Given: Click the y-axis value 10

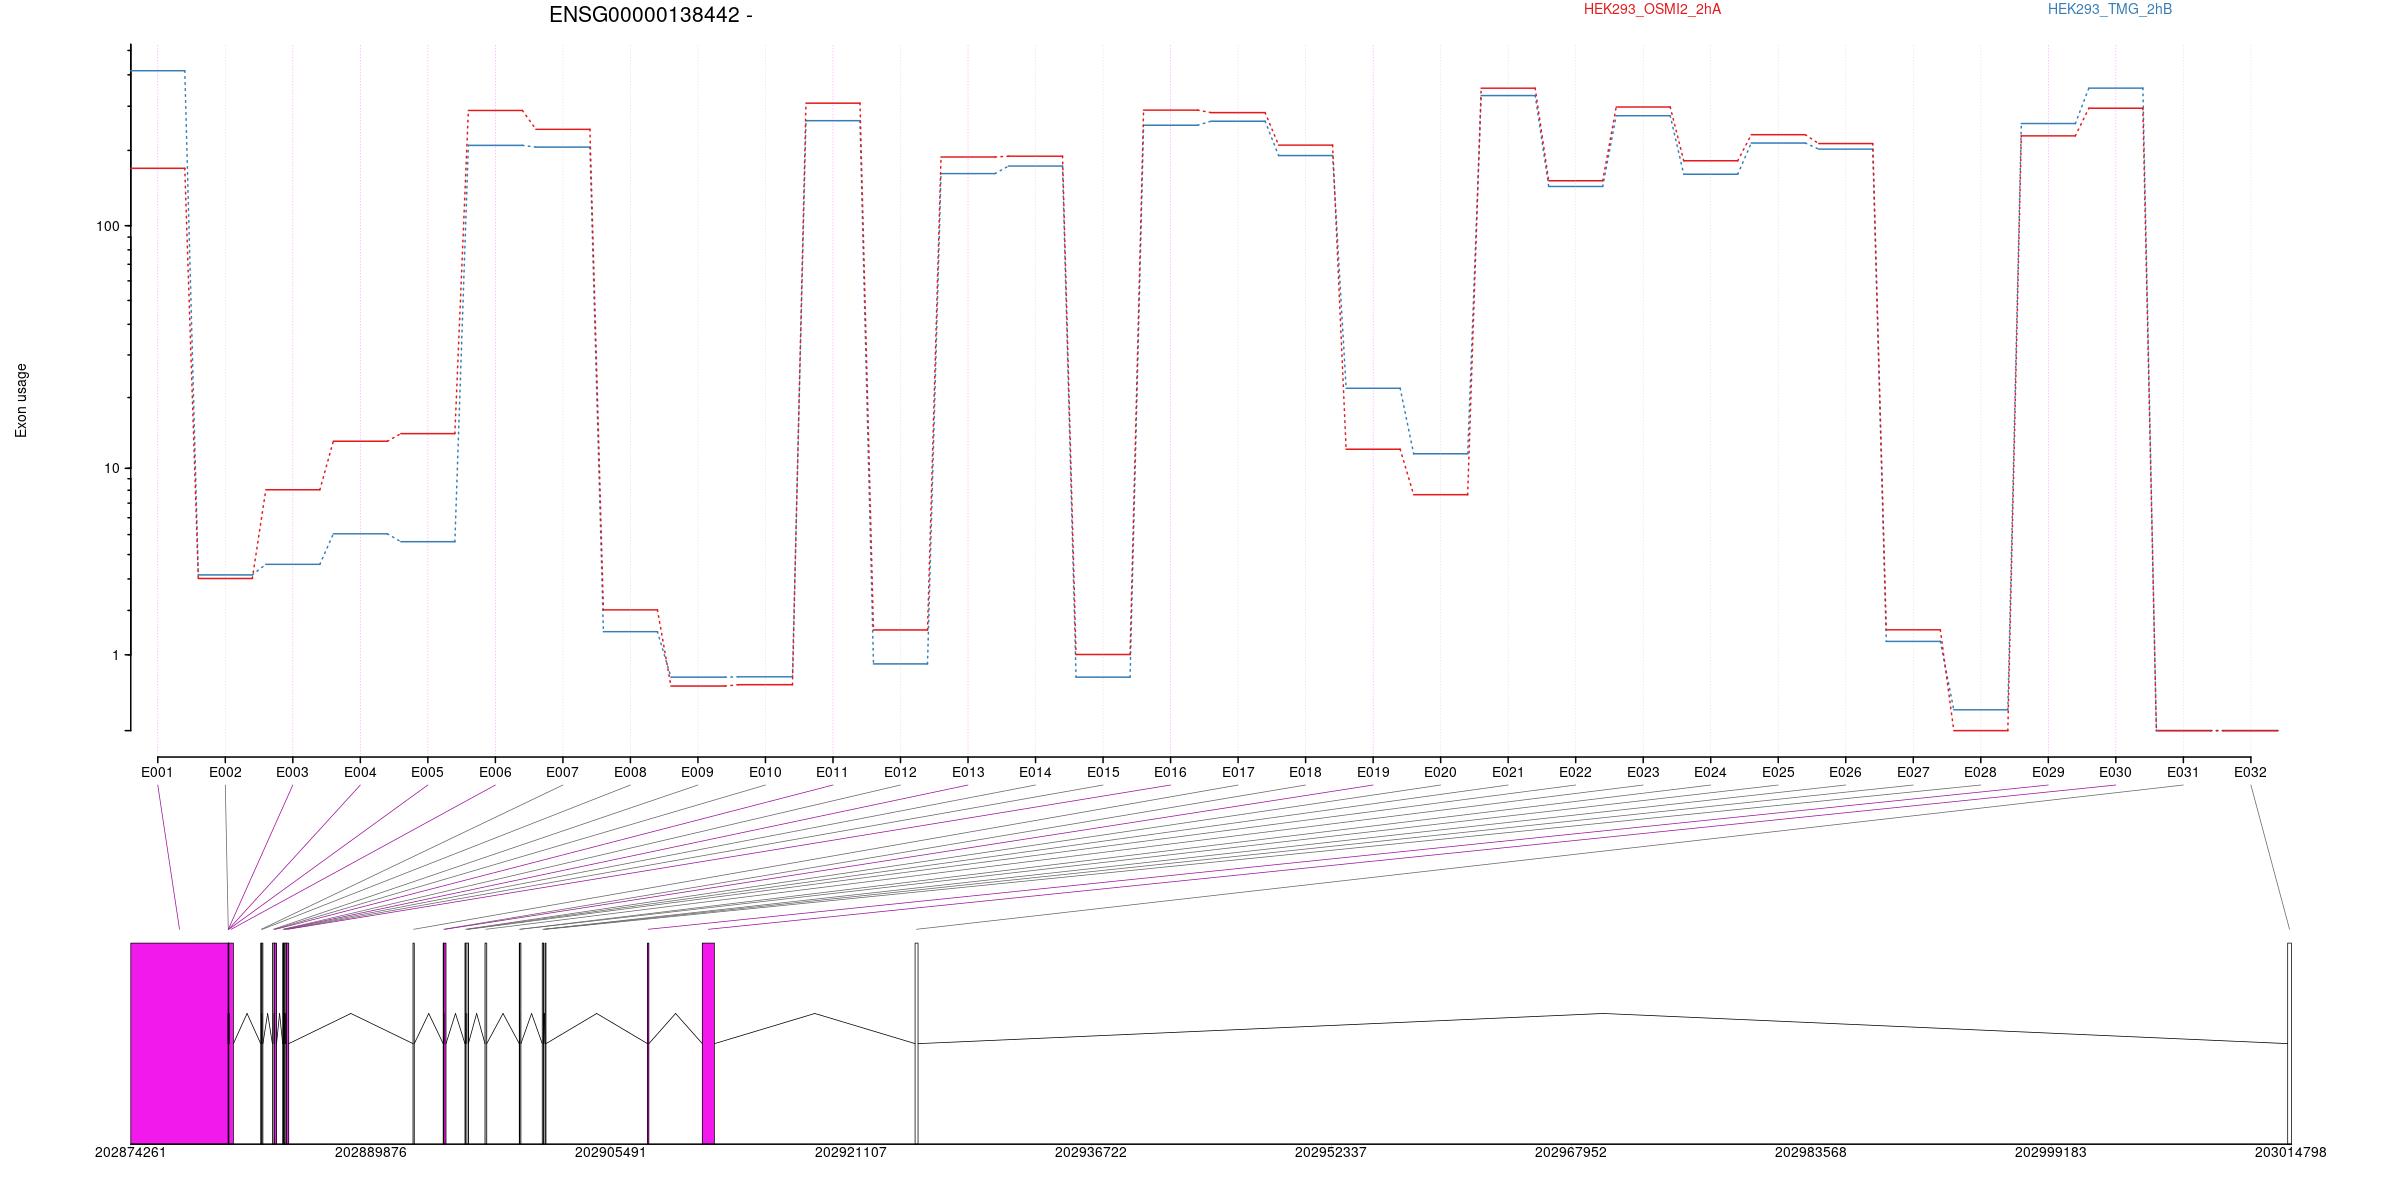Looking at the screenshot, I should pos(111,468).
